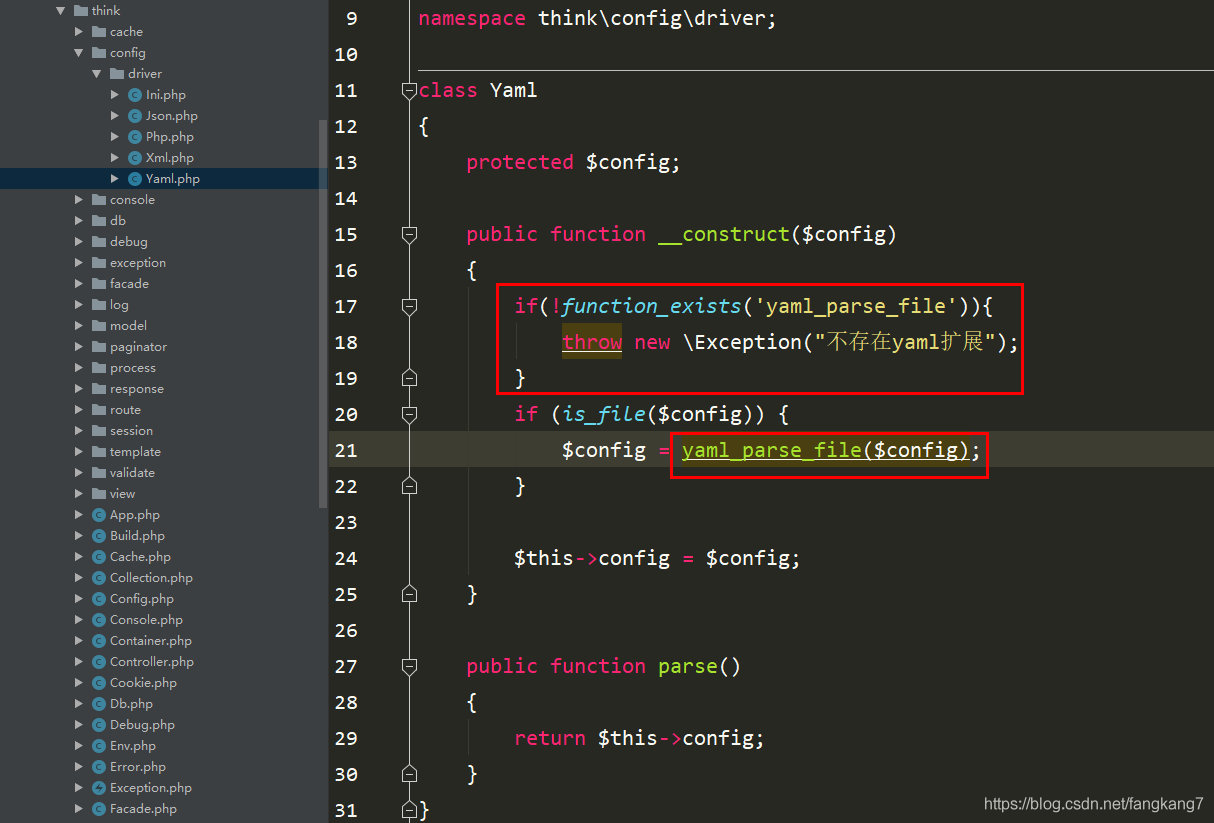Select the paginator folder row

click(164, 347)
